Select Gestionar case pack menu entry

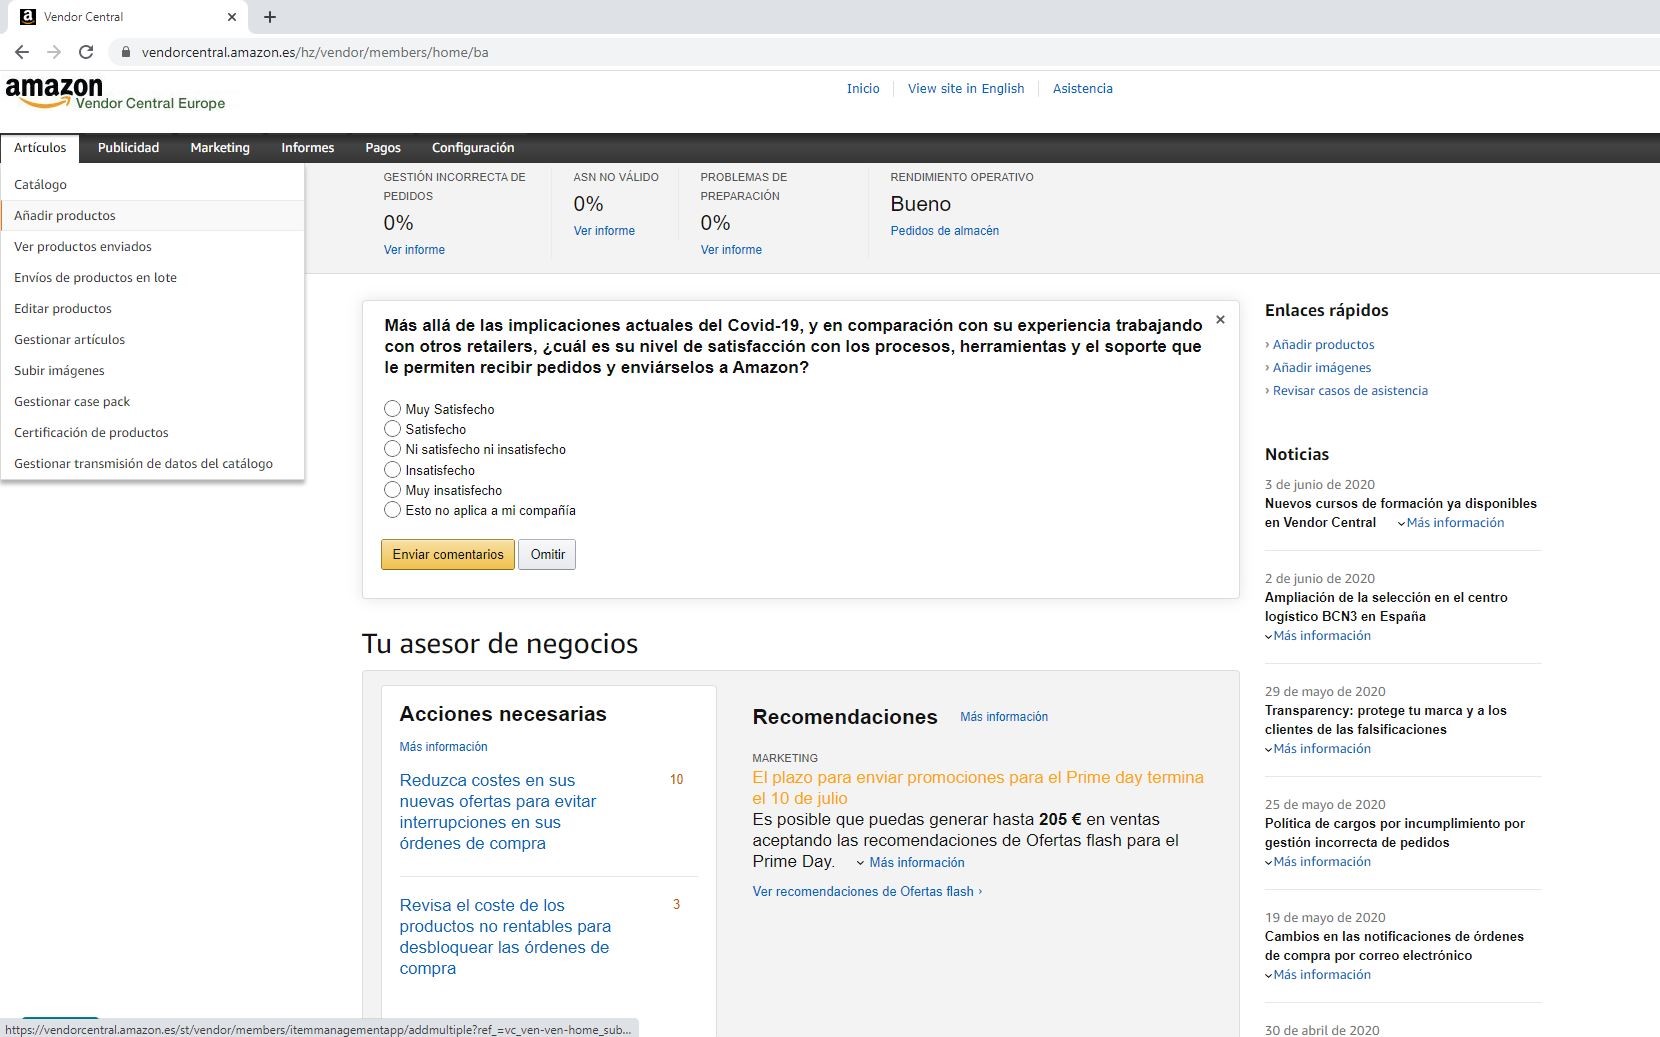point(152,402)
